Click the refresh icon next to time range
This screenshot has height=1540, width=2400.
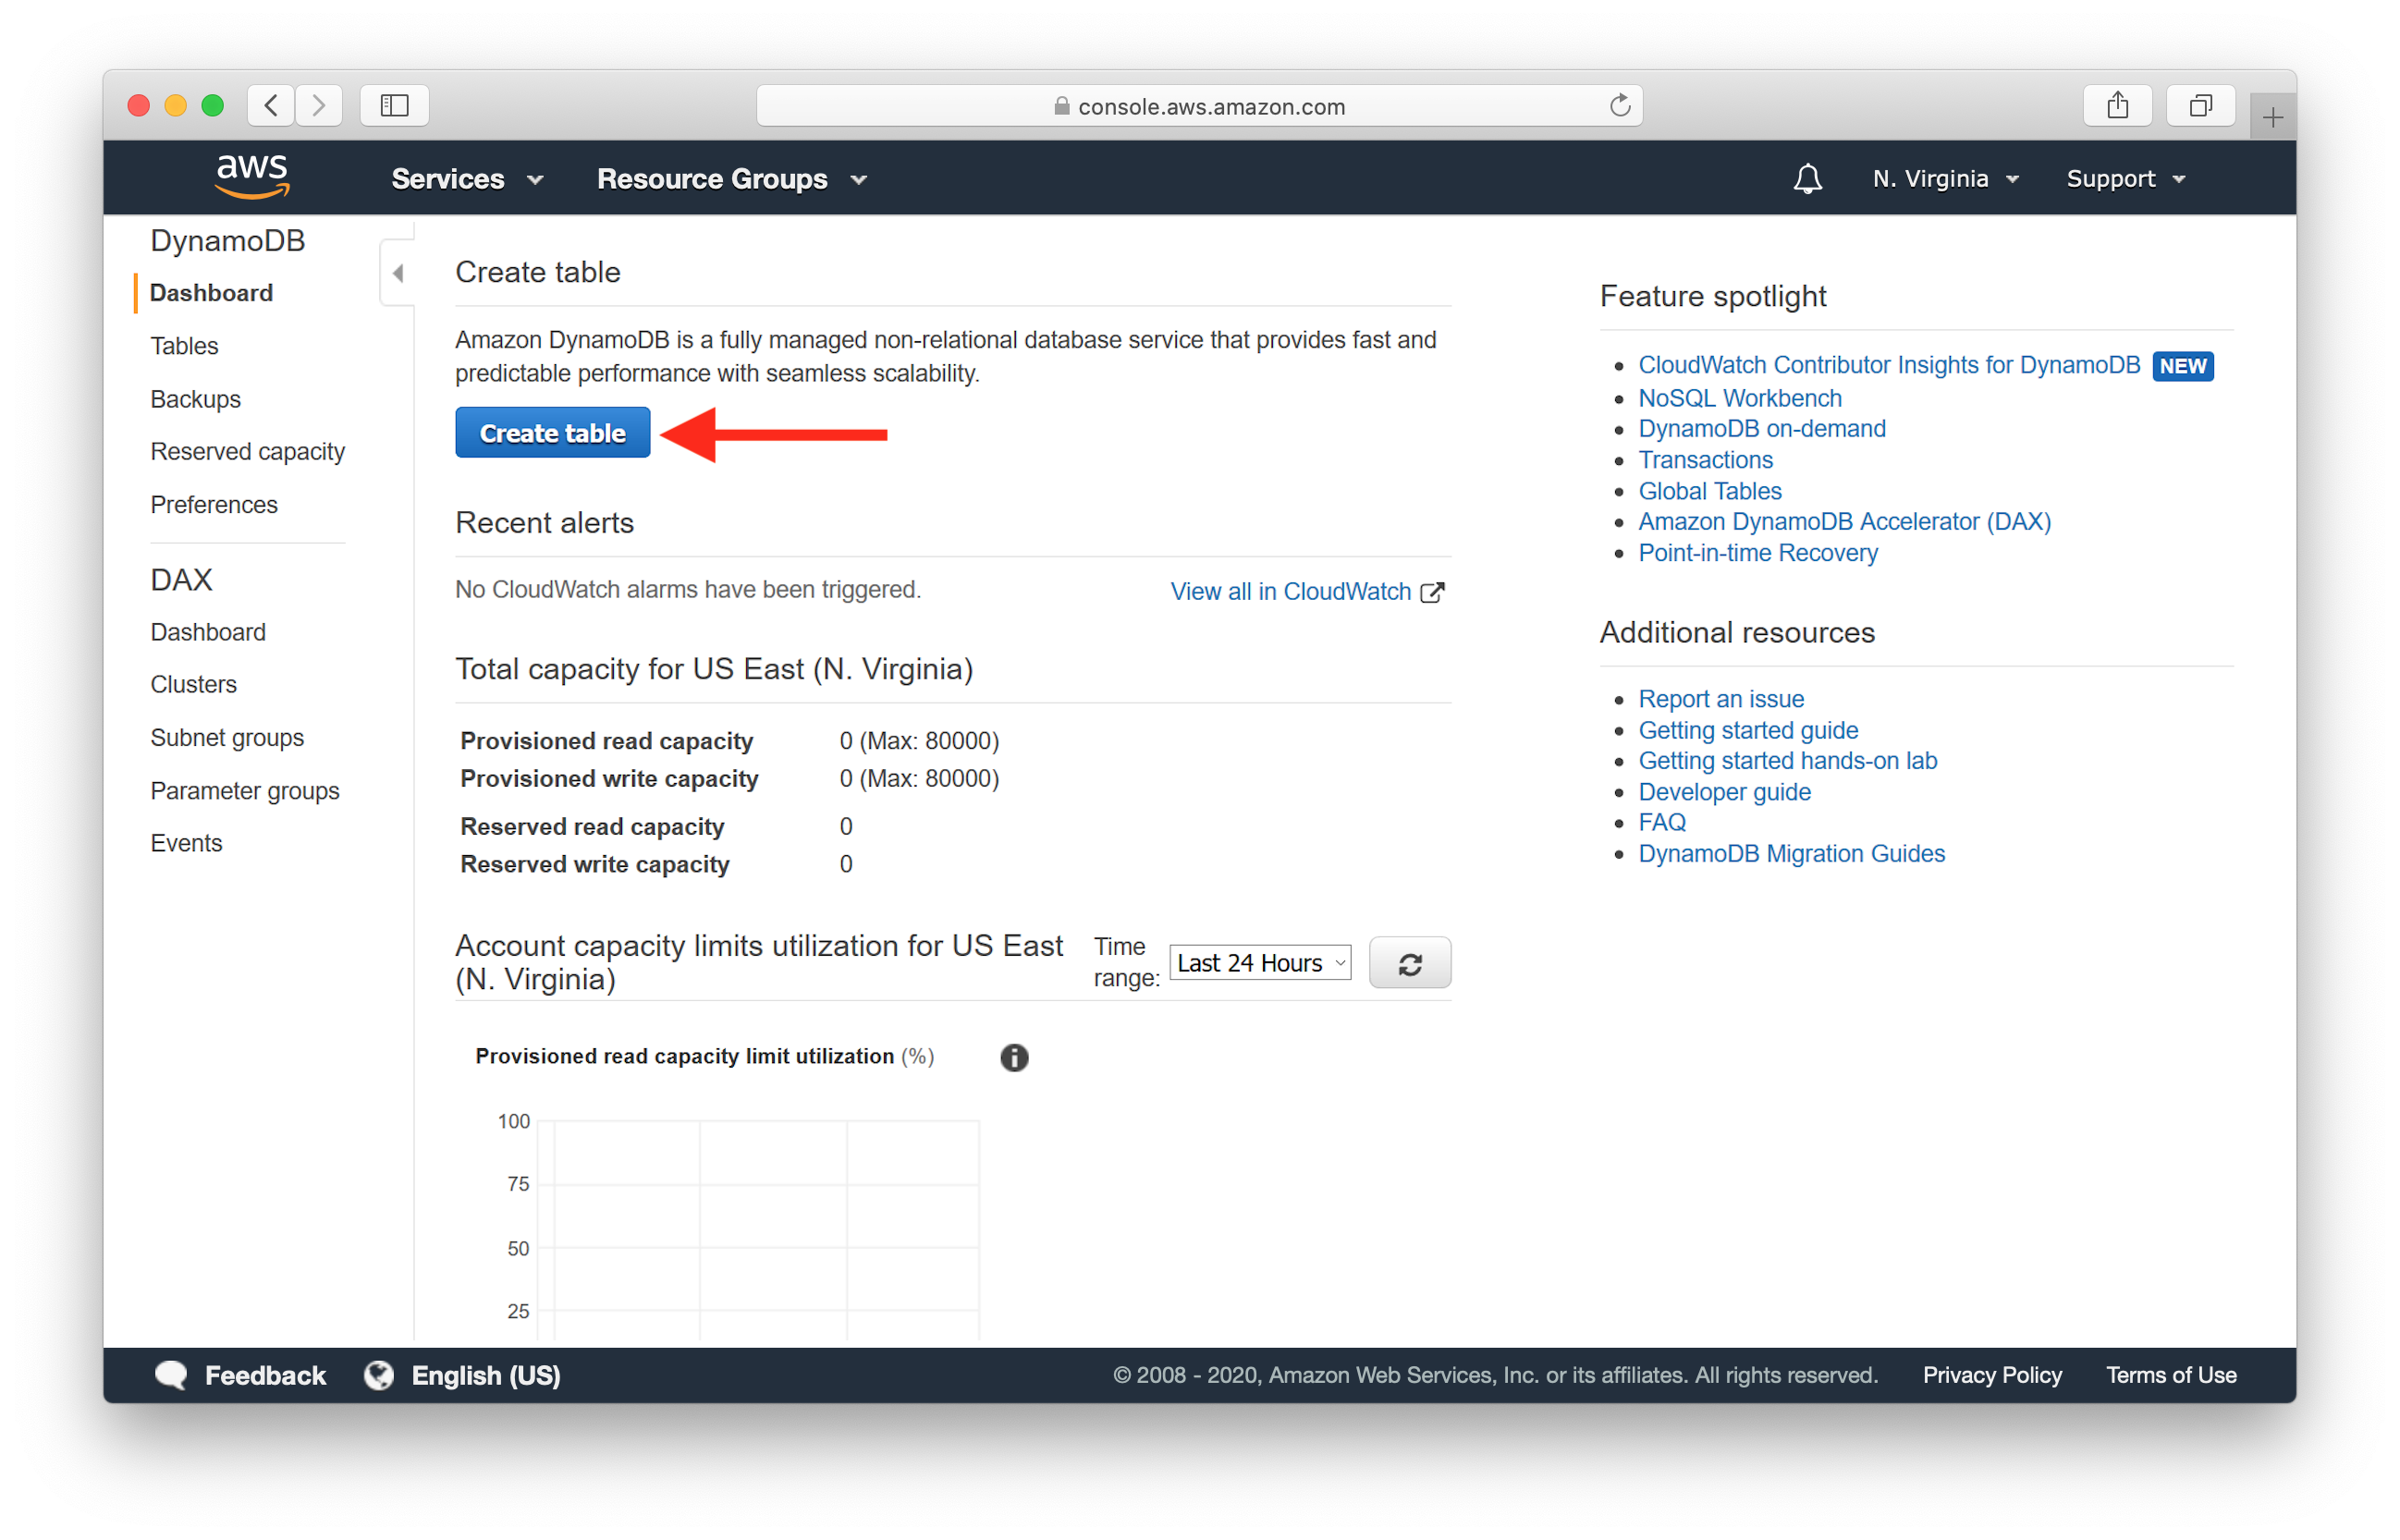[x=1412, y=960]
